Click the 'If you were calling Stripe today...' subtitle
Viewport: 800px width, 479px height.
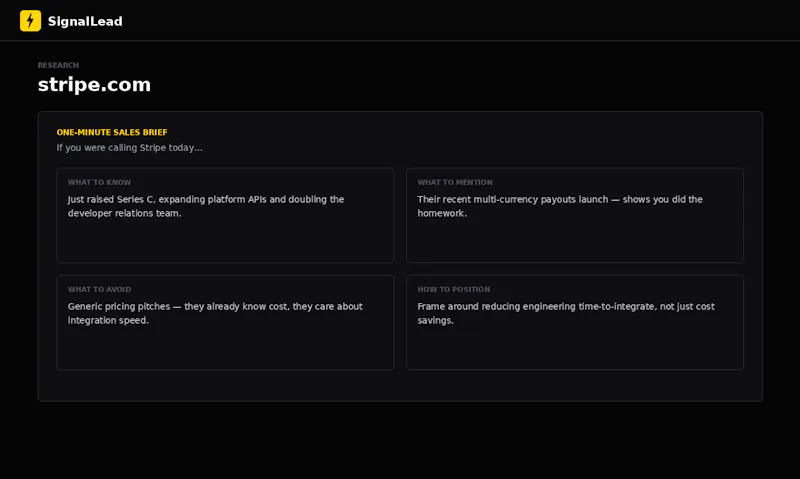[x=130, y=148]
